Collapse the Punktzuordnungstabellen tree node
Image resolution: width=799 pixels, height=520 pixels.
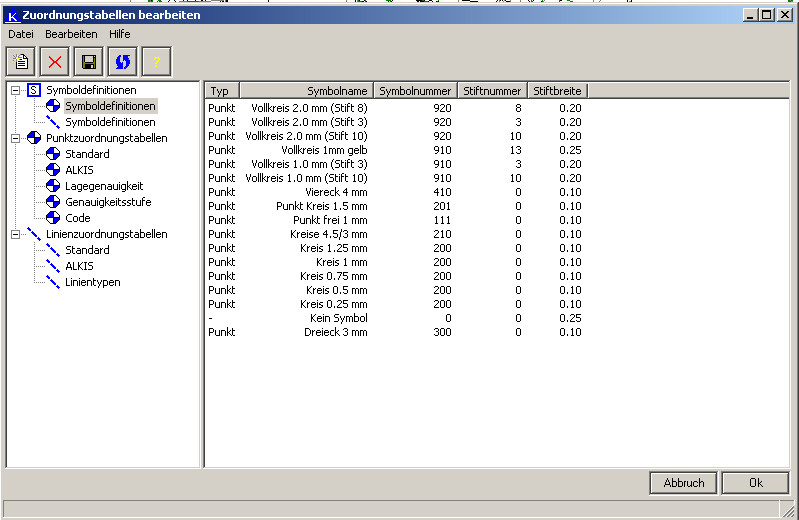(x=16, y=138)
